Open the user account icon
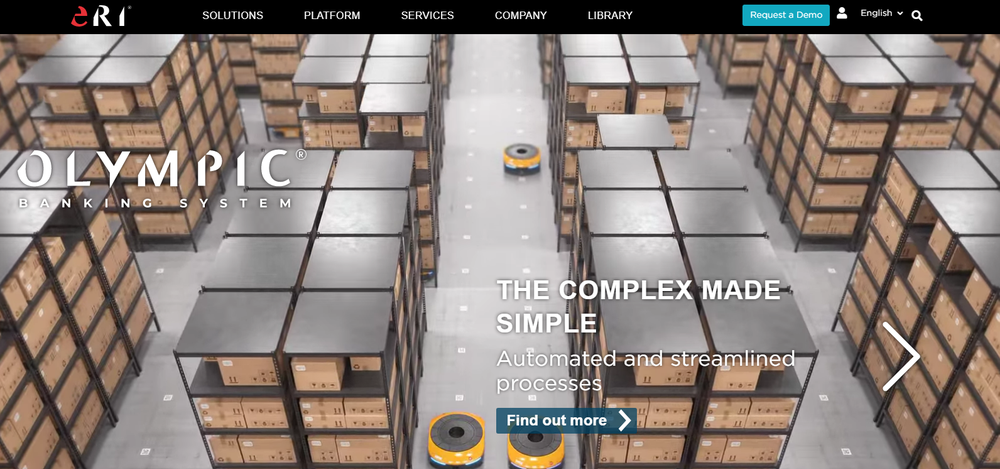The image size is (1000, 469). [x=842, y=13]
